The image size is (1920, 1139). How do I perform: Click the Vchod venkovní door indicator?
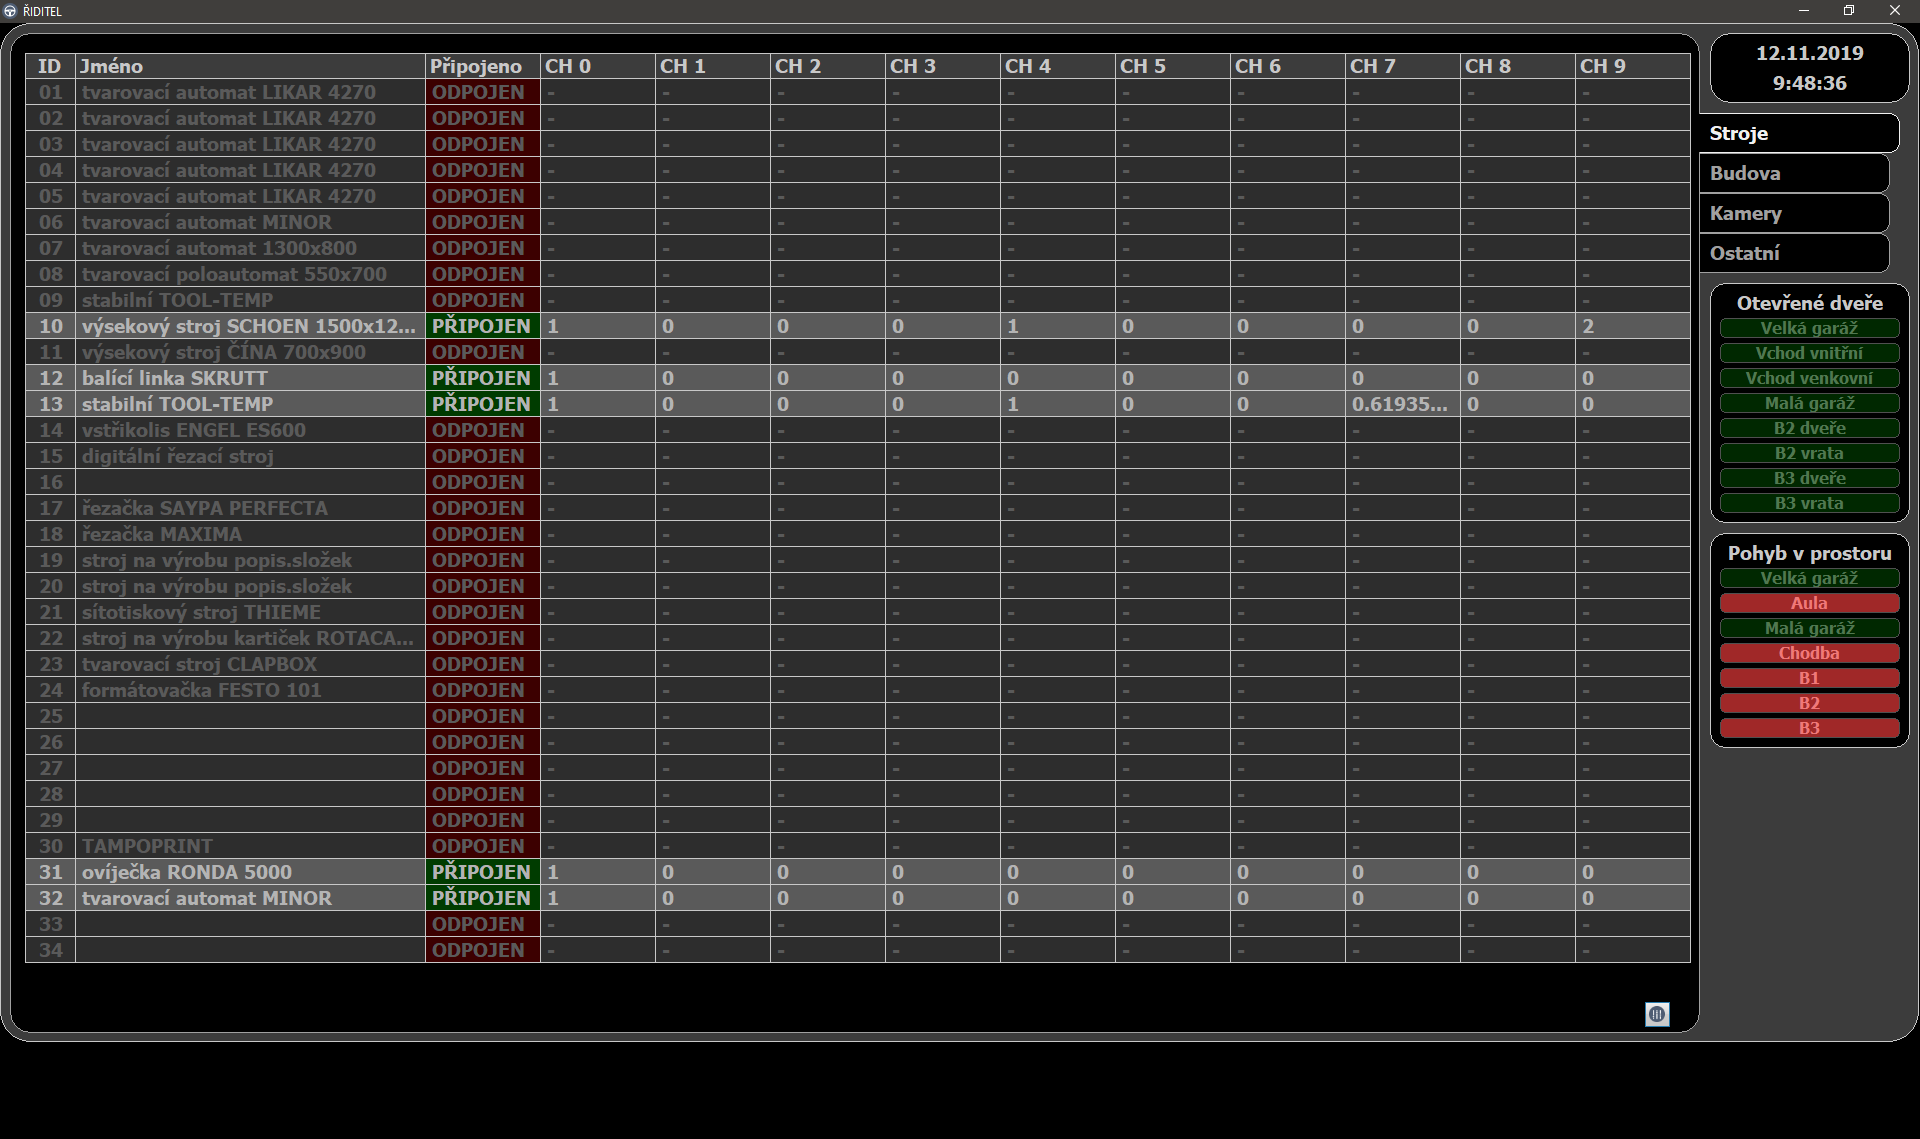1808,378
